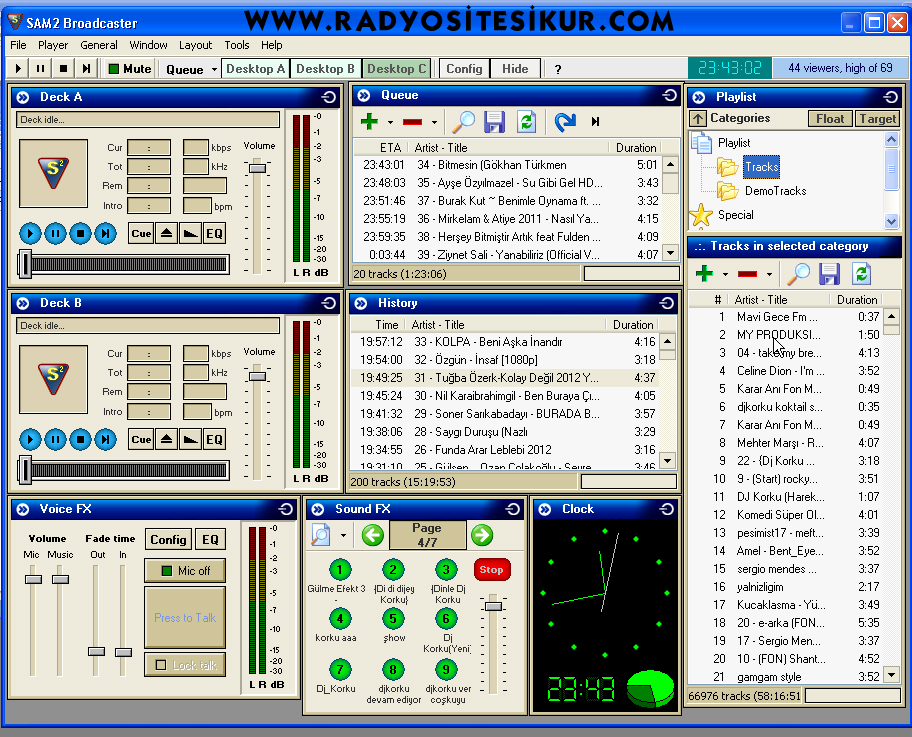This screenshot has width=912, height=737.
Task: Click the Categories up-arrow icon in Playlist
Action: 698,119
